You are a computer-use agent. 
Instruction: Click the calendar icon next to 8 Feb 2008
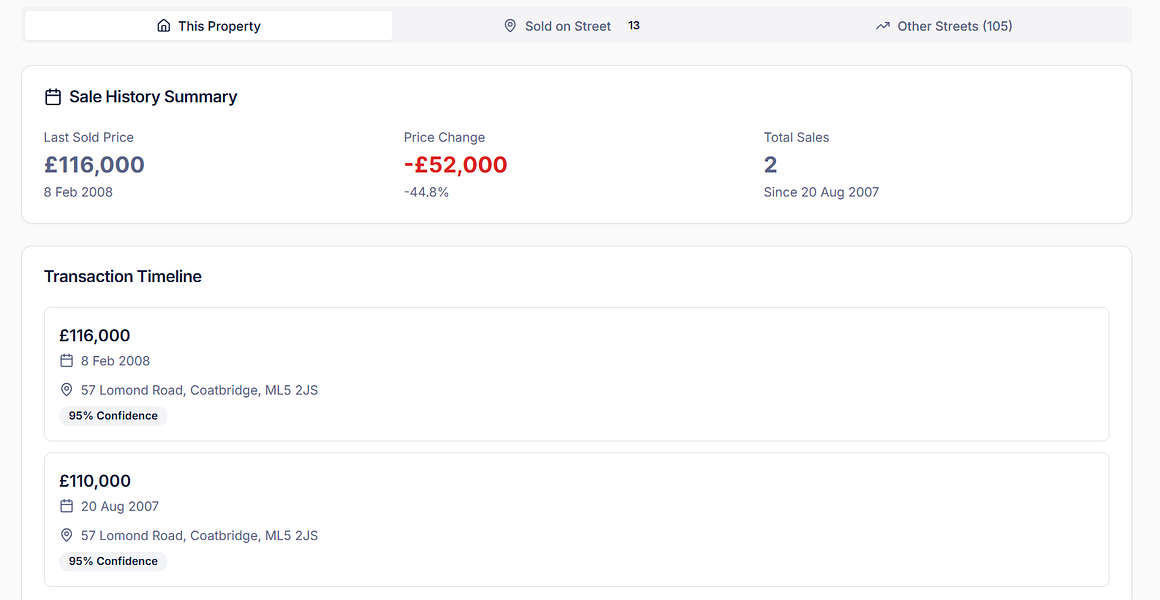click(x=67, y=361)
